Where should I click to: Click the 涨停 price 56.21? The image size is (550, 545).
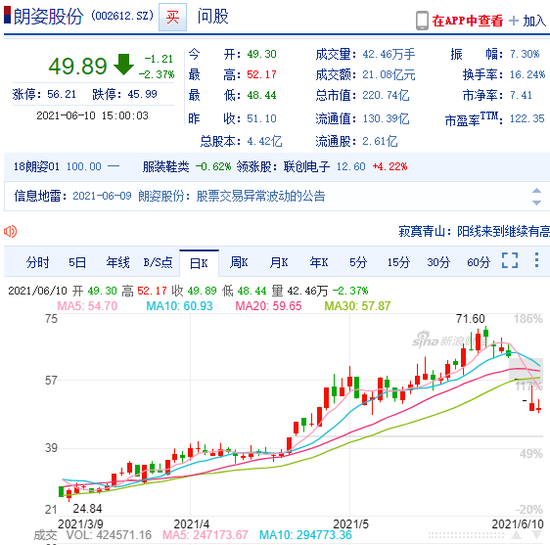click(x=61, y=94)
